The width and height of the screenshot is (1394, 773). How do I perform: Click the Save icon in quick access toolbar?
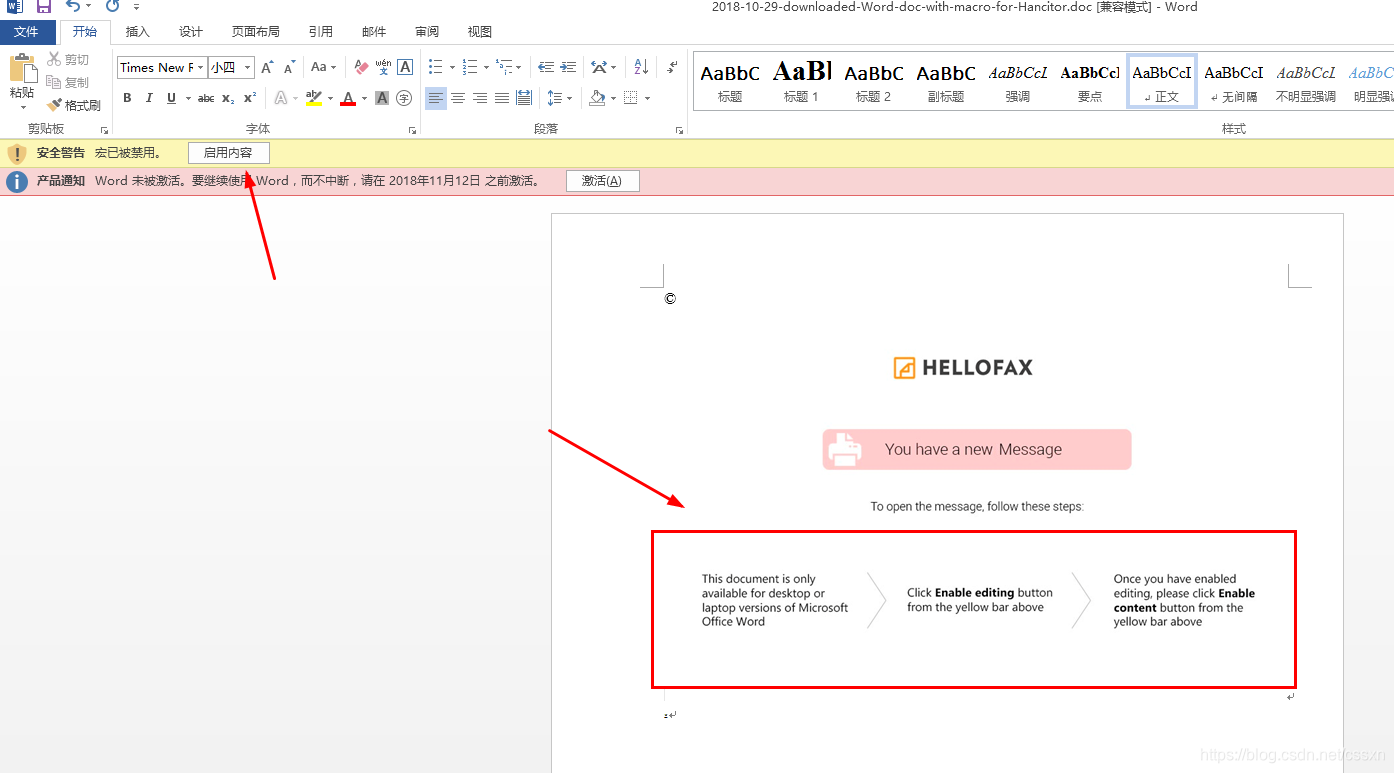[44, 6]
